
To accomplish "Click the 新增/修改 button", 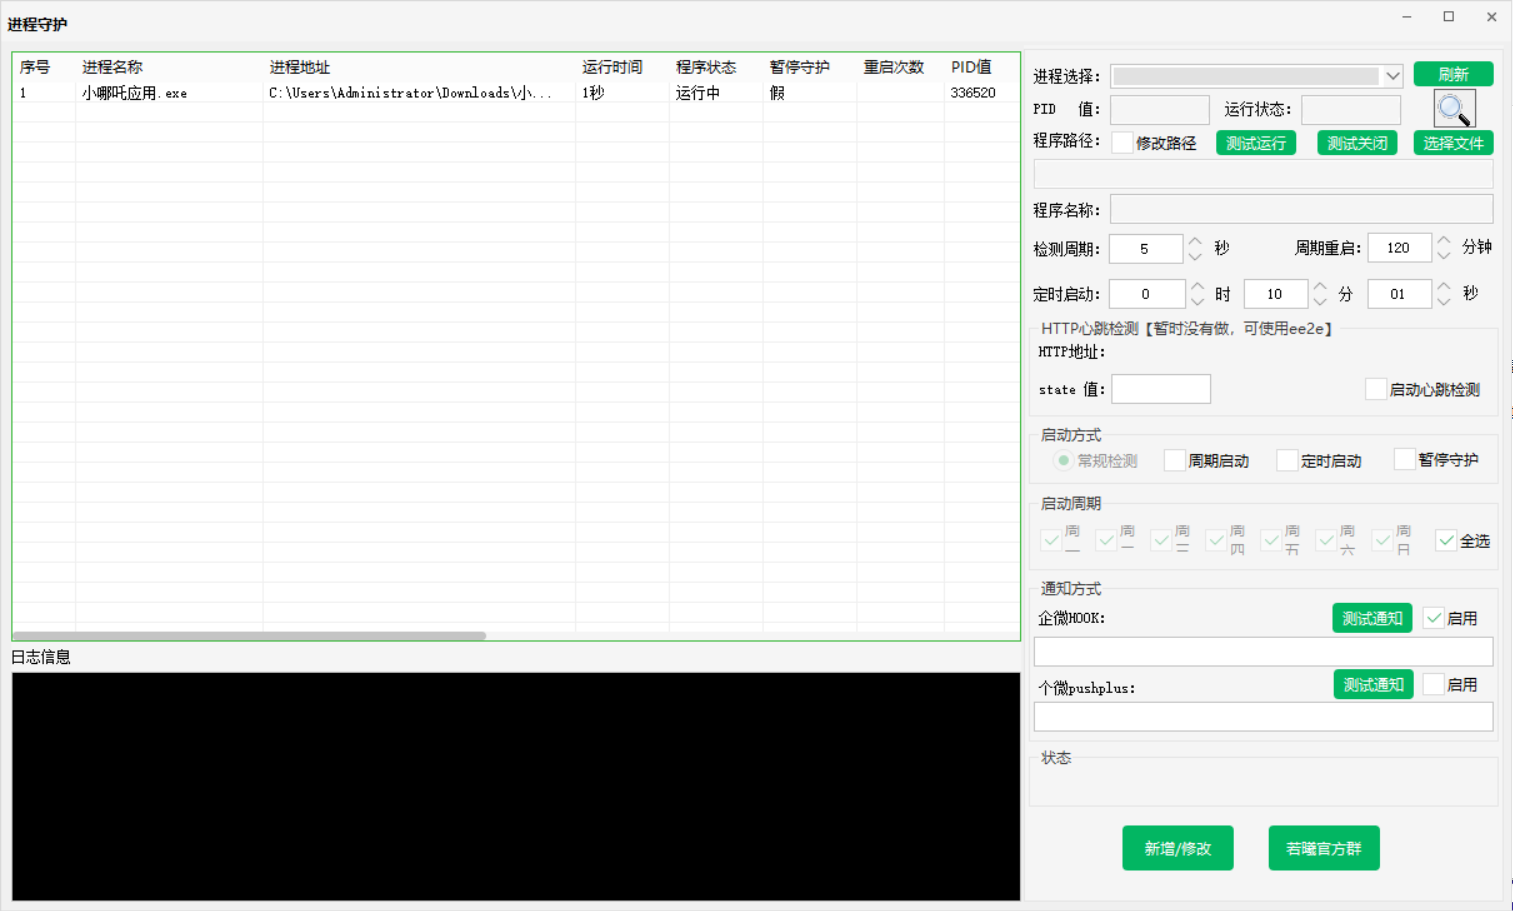I will point(1177,848).
